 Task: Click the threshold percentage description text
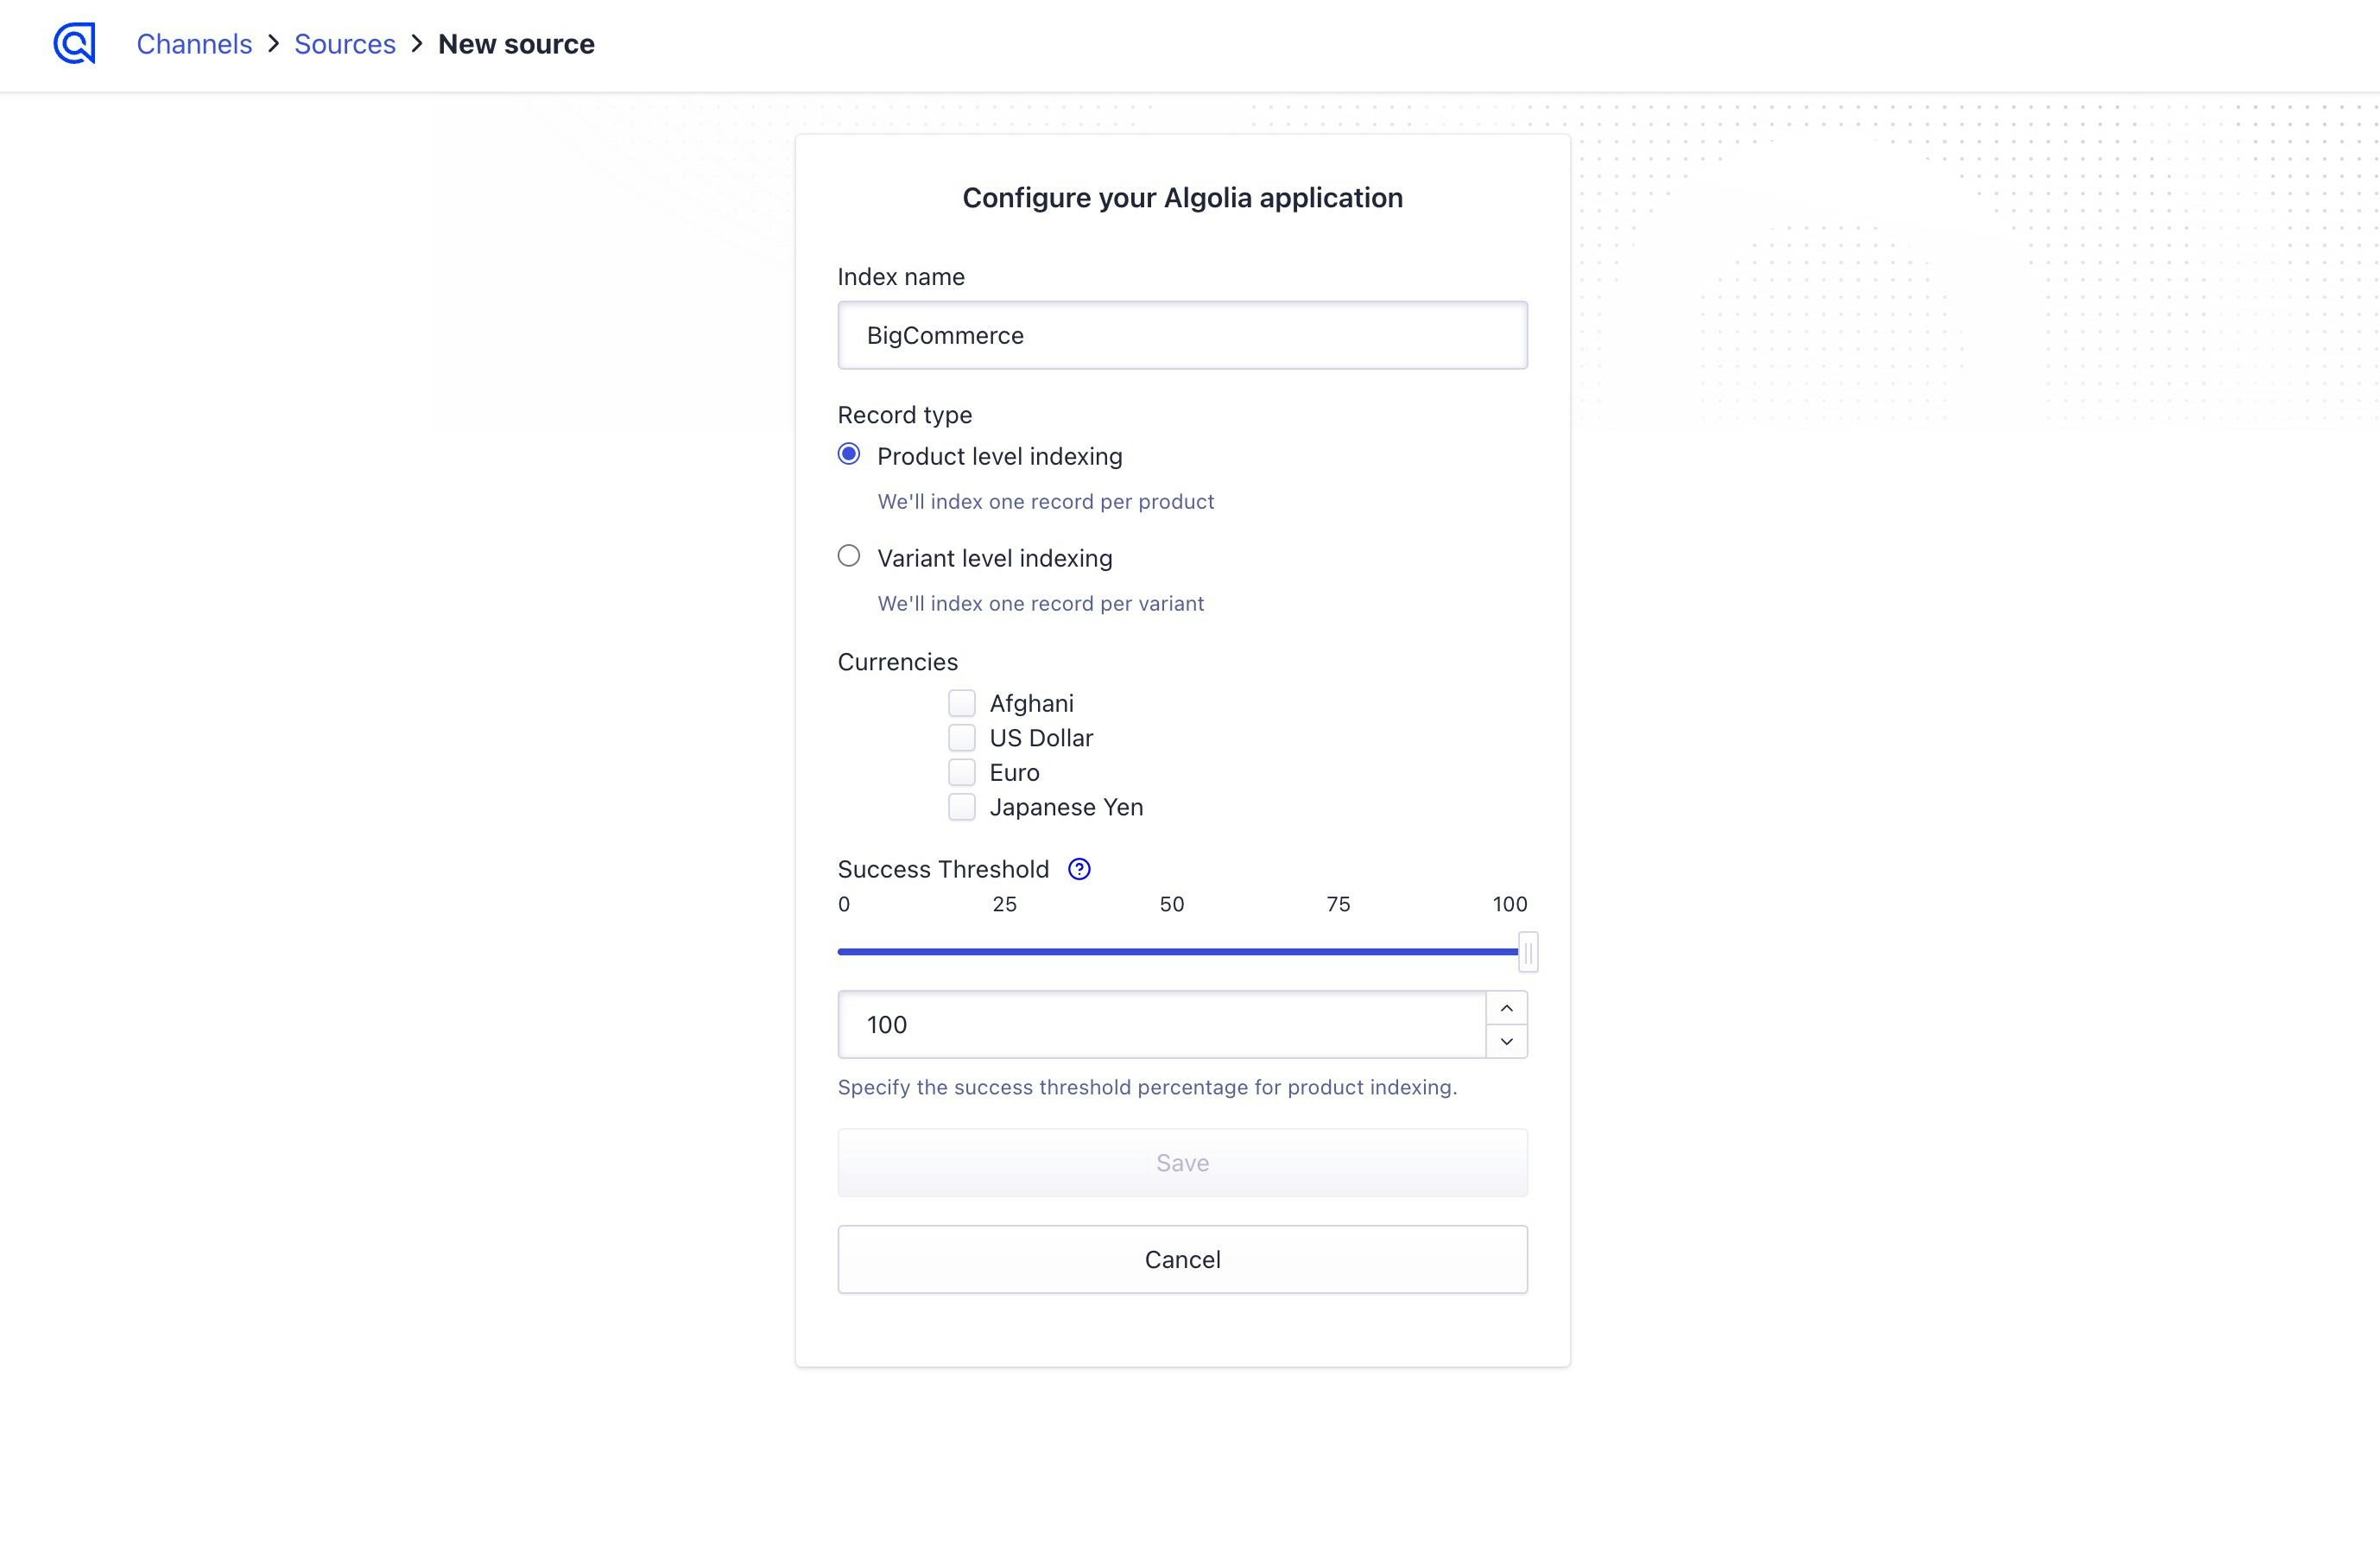1147,1087
